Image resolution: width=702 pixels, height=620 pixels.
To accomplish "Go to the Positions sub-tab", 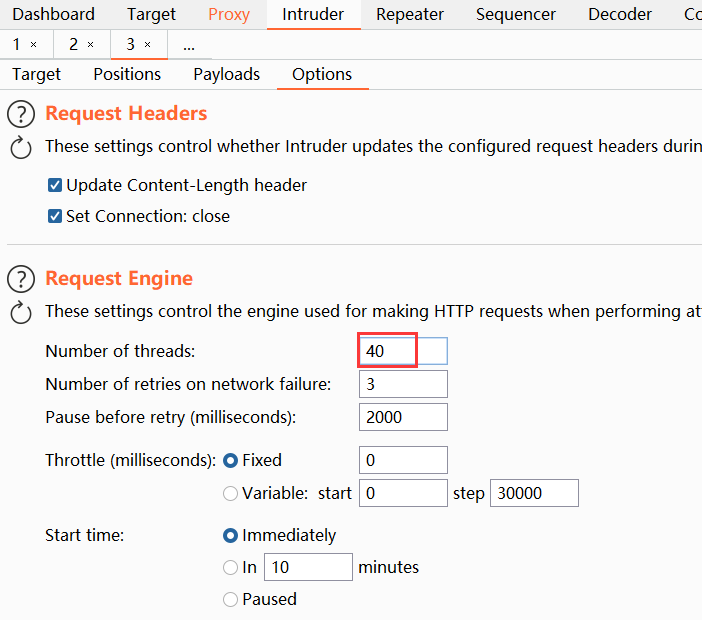I will tap(127, 75).
